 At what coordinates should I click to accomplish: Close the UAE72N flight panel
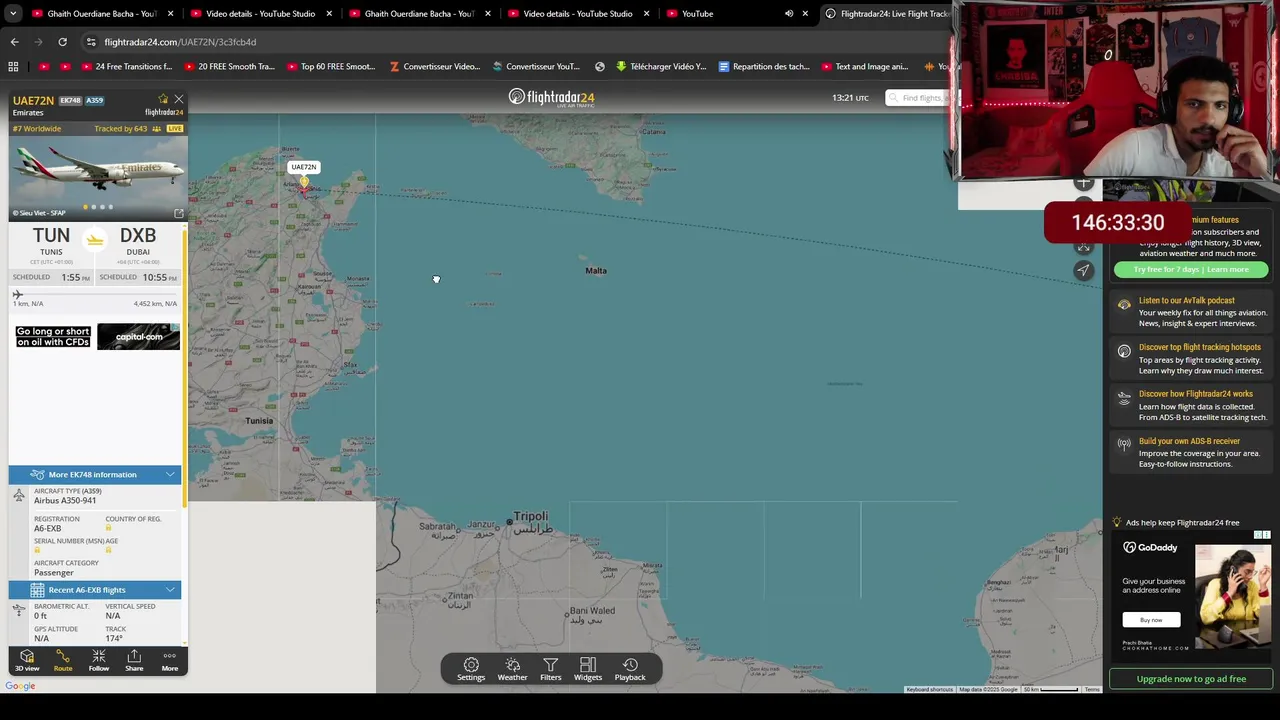(178, 99)
